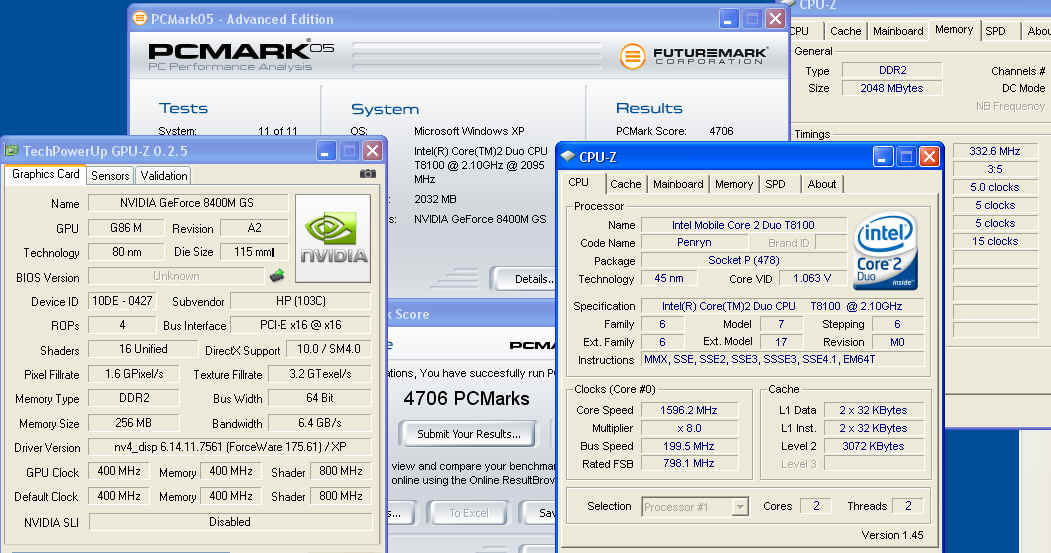
Task: Switch to the Validation tab in GPU-Z
Action: [x=164, y=176]
